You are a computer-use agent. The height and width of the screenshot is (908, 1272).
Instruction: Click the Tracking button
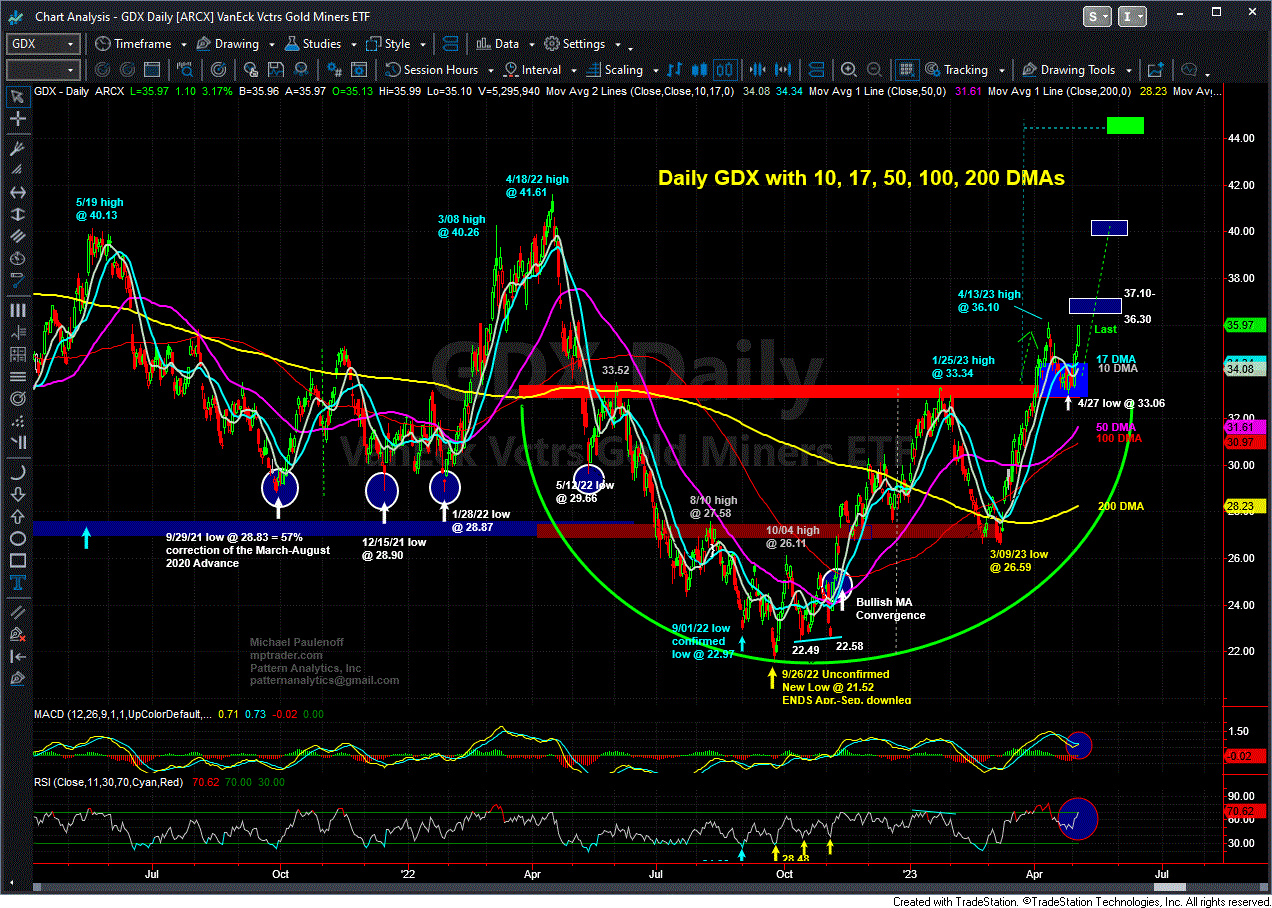pyautogui.click(x=956, y=70)
